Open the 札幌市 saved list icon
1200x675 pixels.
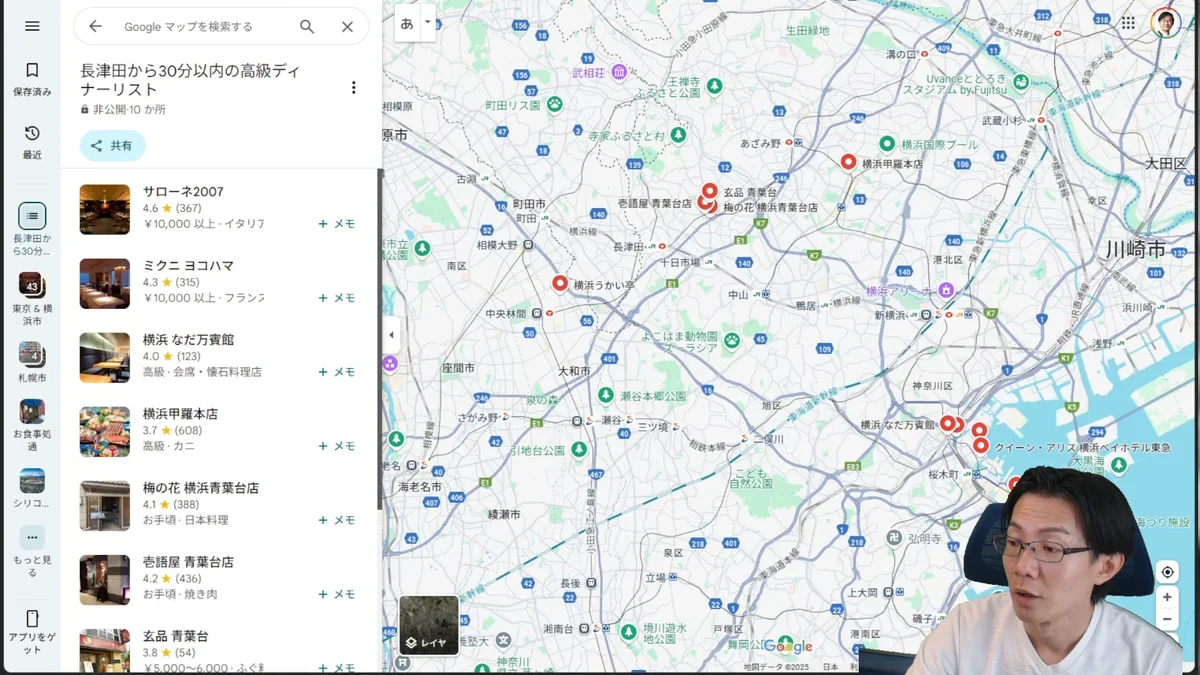[x=31, y=354]
